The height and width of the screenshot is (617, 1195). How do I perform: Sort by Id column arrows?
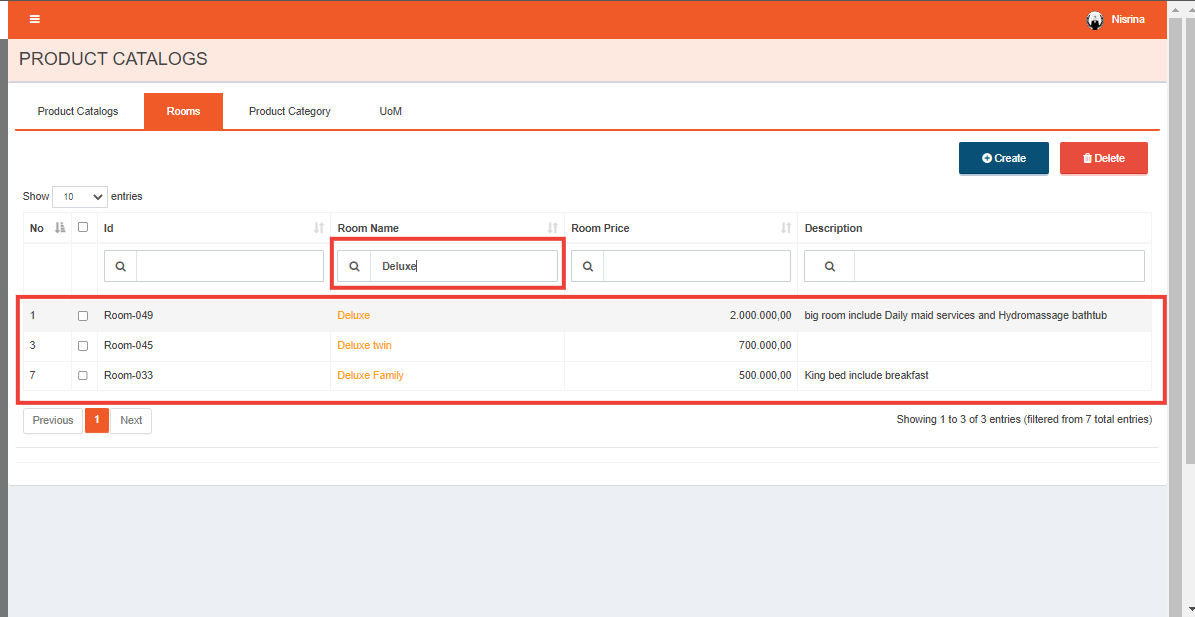(x=319, y=228)
